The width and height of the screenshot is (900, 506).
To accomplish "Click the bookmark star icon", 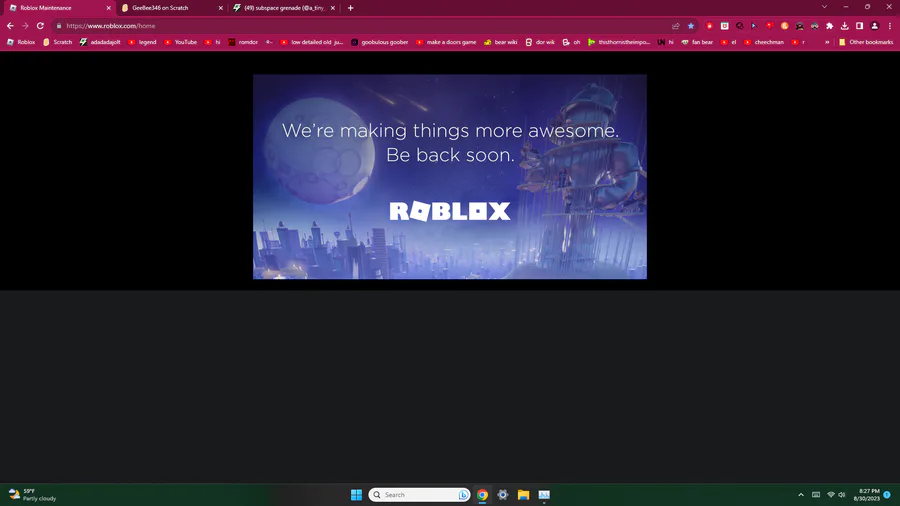I will pos(691,26).
